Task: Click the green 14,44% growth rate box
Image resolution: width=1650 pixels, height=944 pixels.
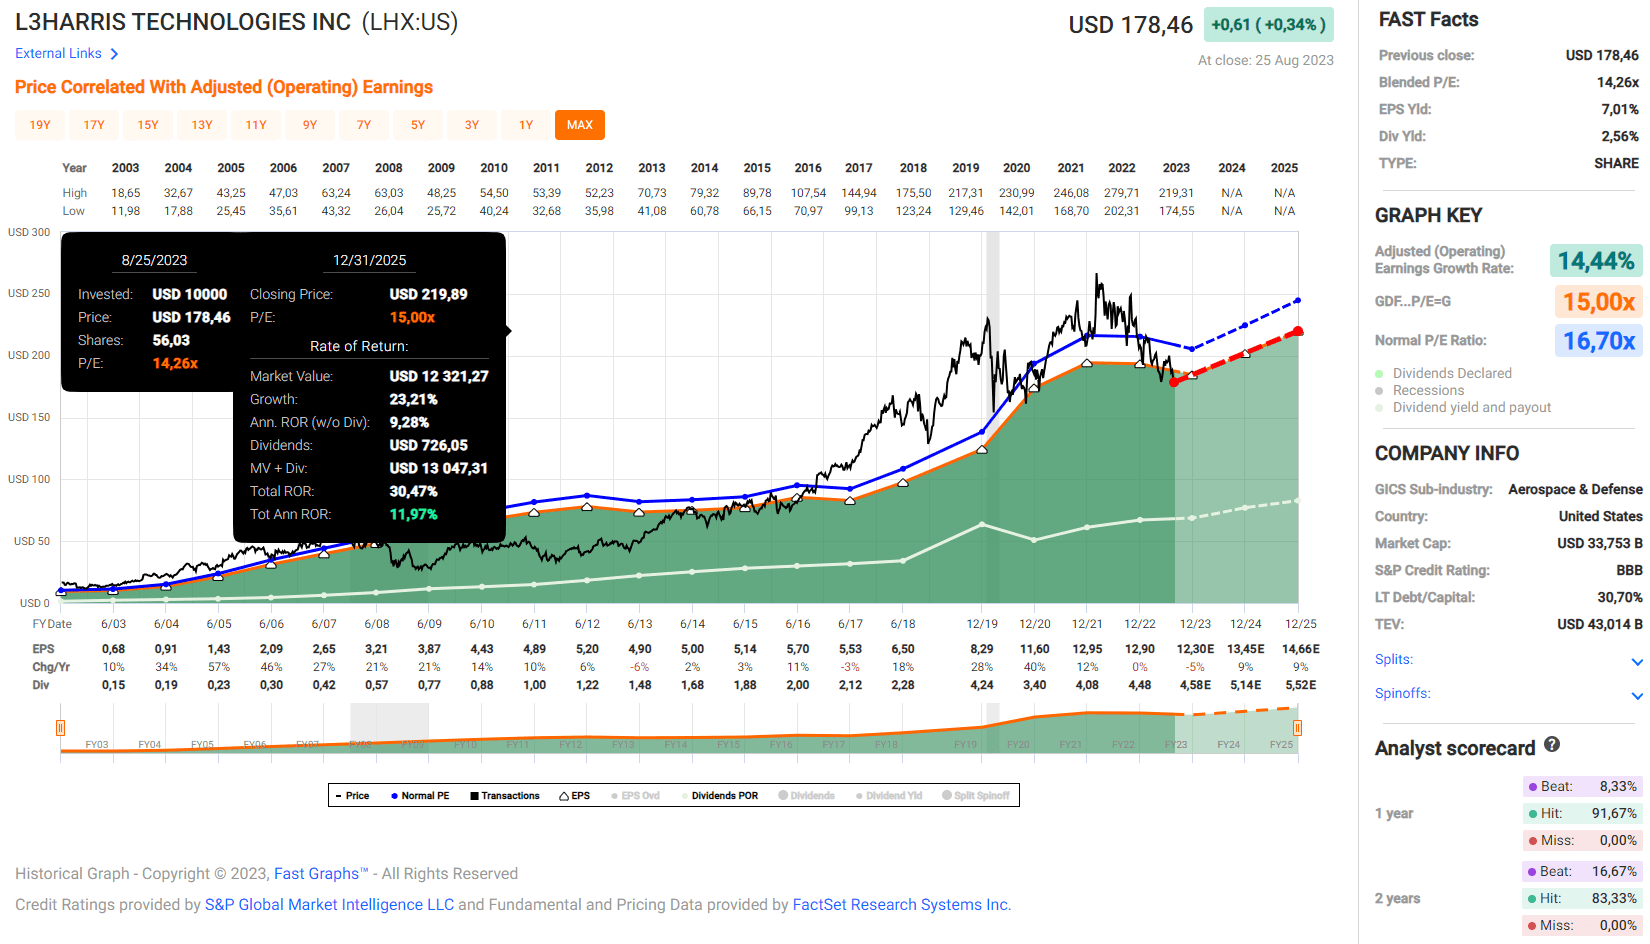Action: (x=1596, y=261)
